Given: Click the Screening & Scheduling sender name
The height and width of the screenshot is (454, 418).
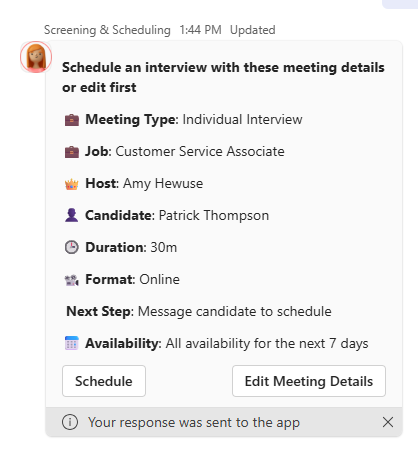Looking at the screenshot, I should click(x=107, y=30).
